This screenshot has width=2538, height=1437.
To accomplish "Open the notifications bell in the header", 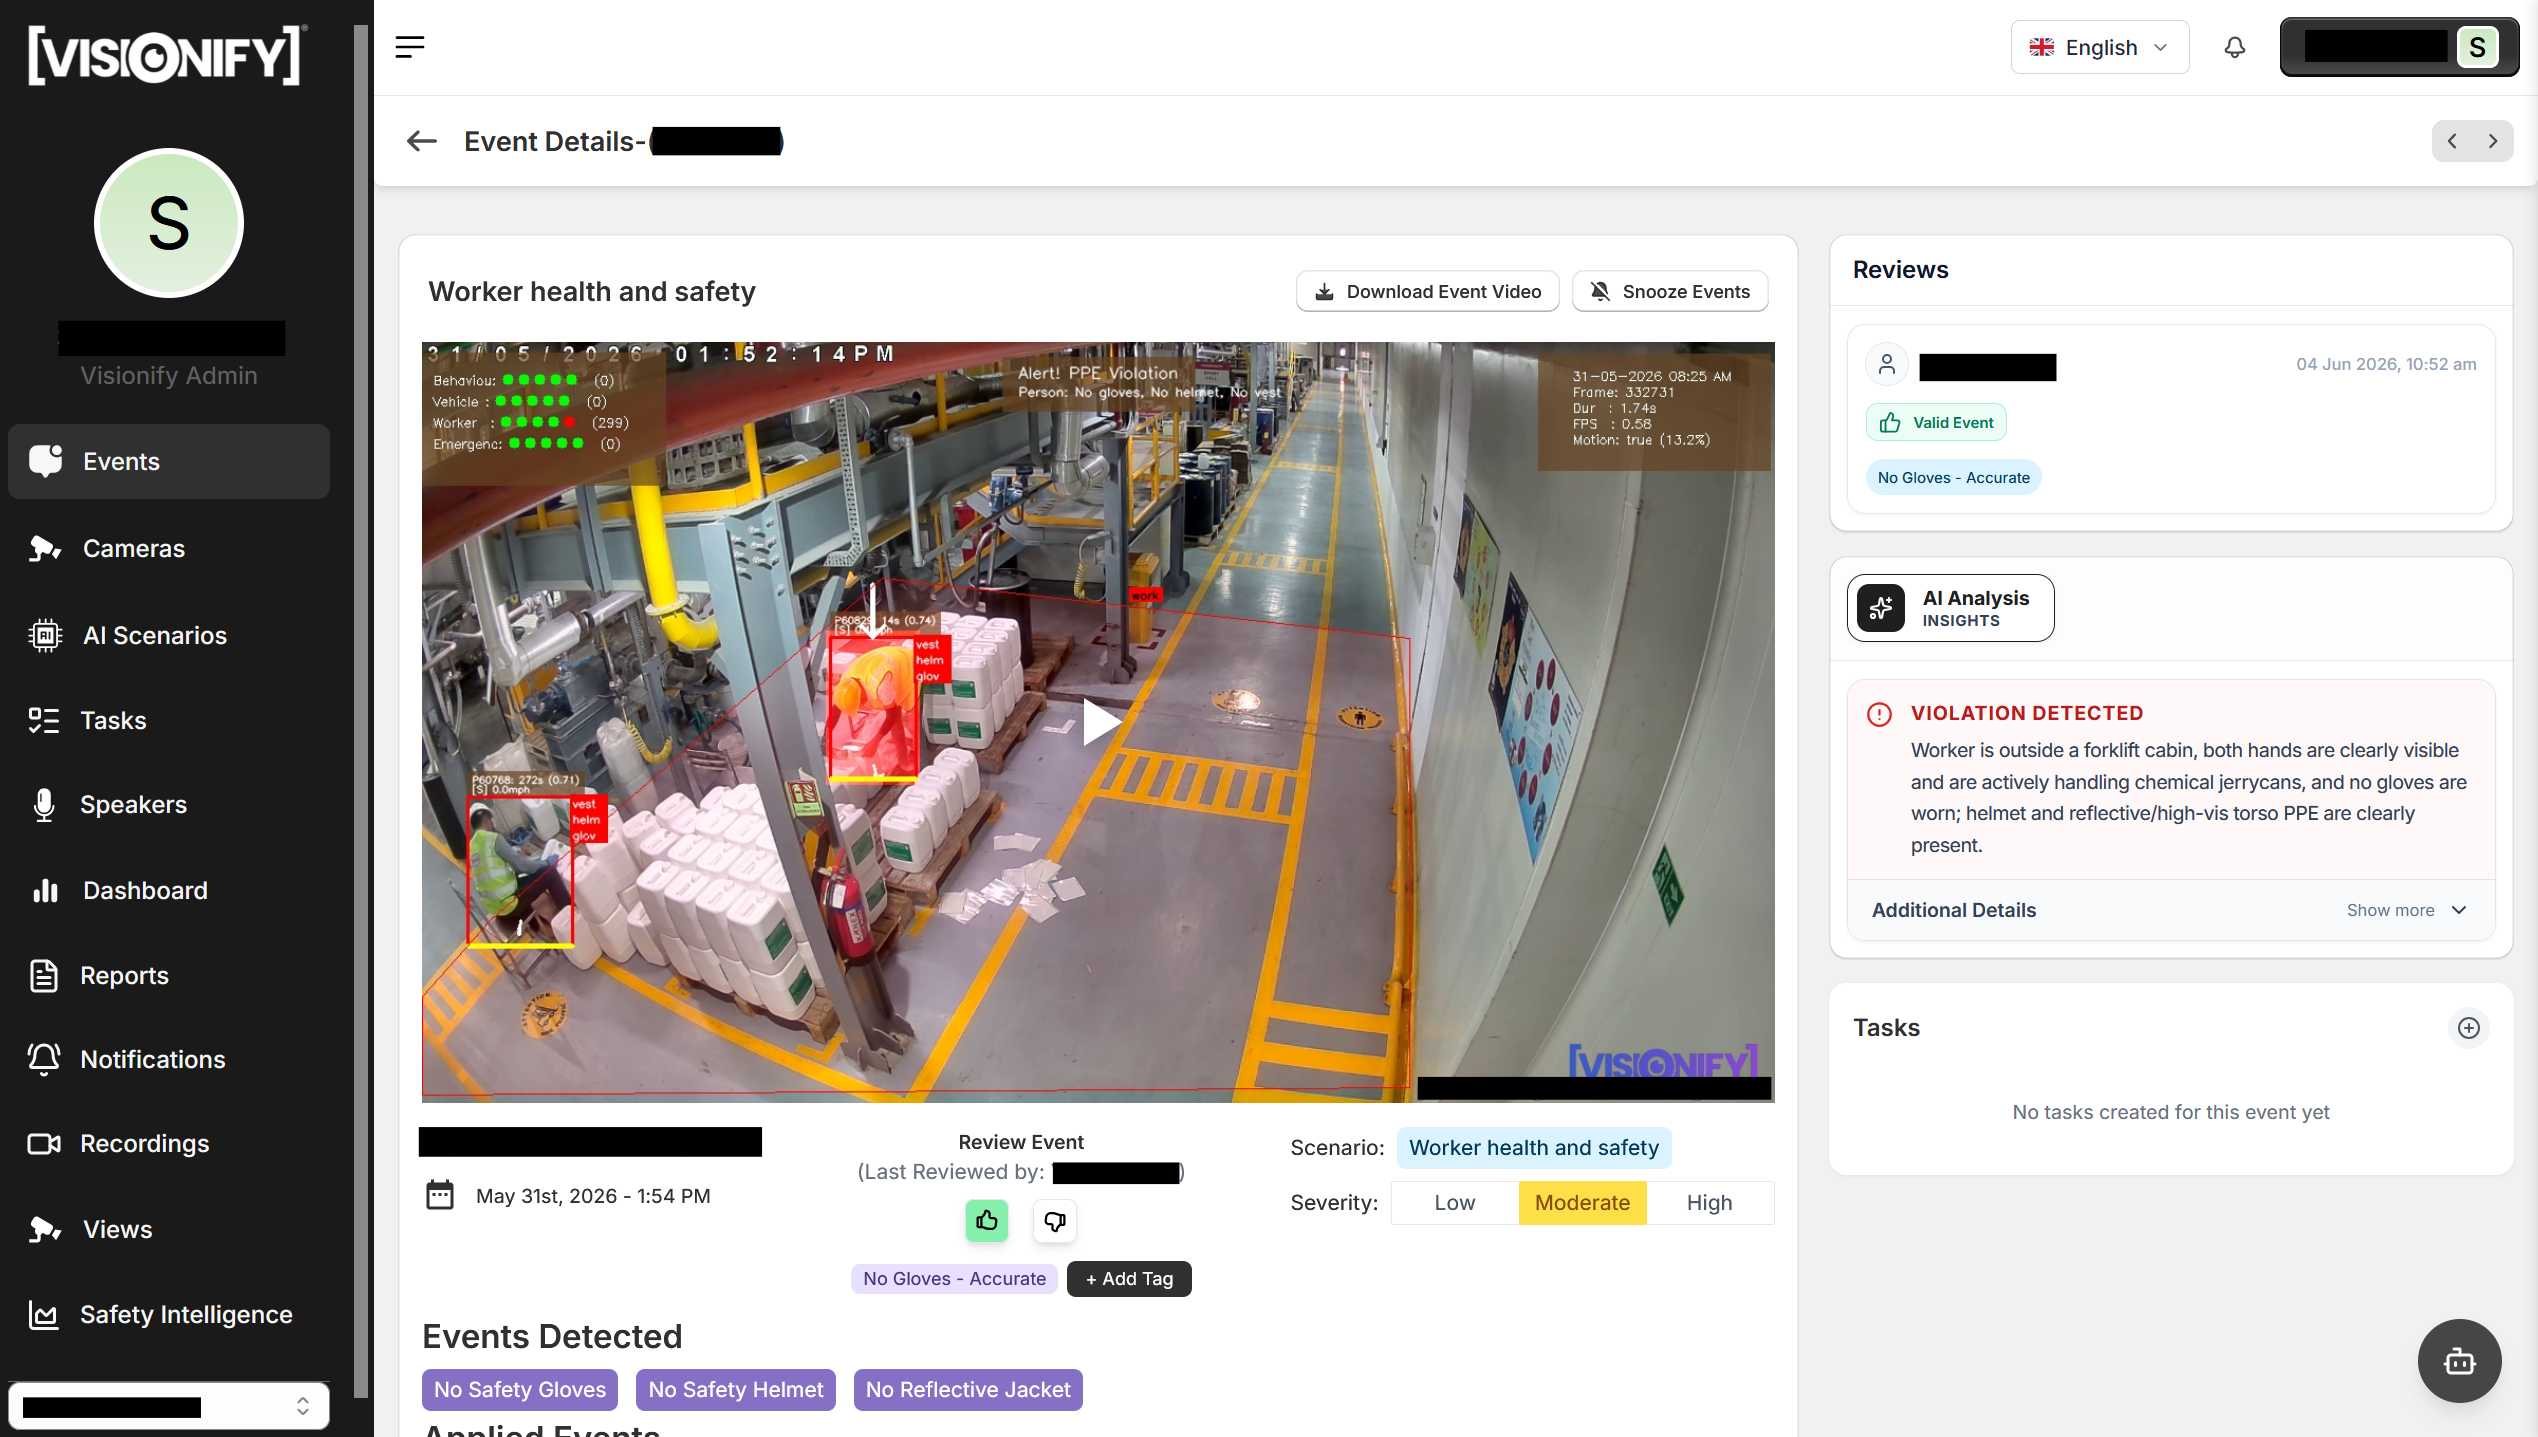I will tap(2235, 47).
